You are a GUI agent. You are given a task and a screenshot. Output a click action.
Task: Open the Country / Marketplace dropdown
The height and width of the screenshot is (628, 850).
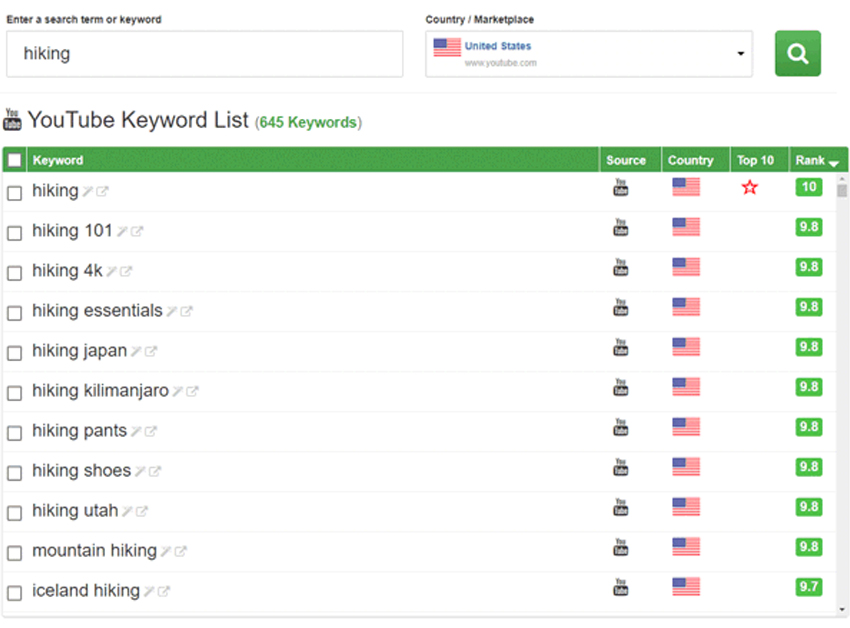(740, 53)
